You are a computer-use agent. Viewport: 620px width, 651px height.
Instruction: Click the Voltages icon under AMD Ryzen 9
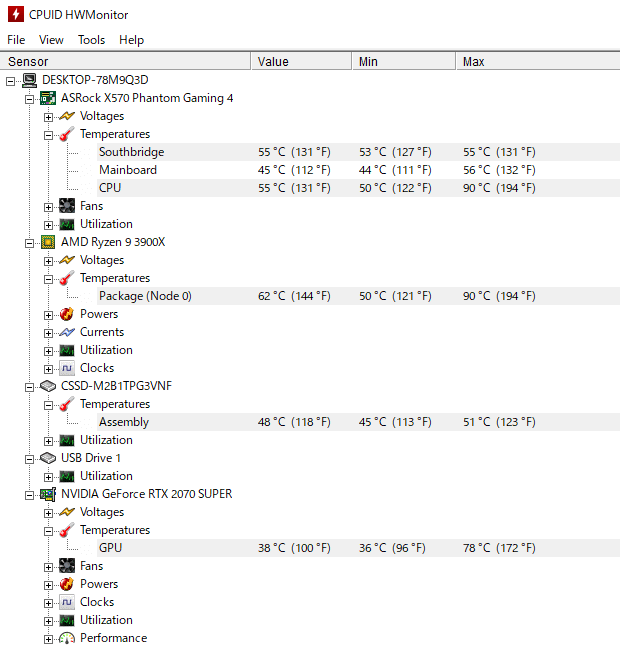point(67,260)
